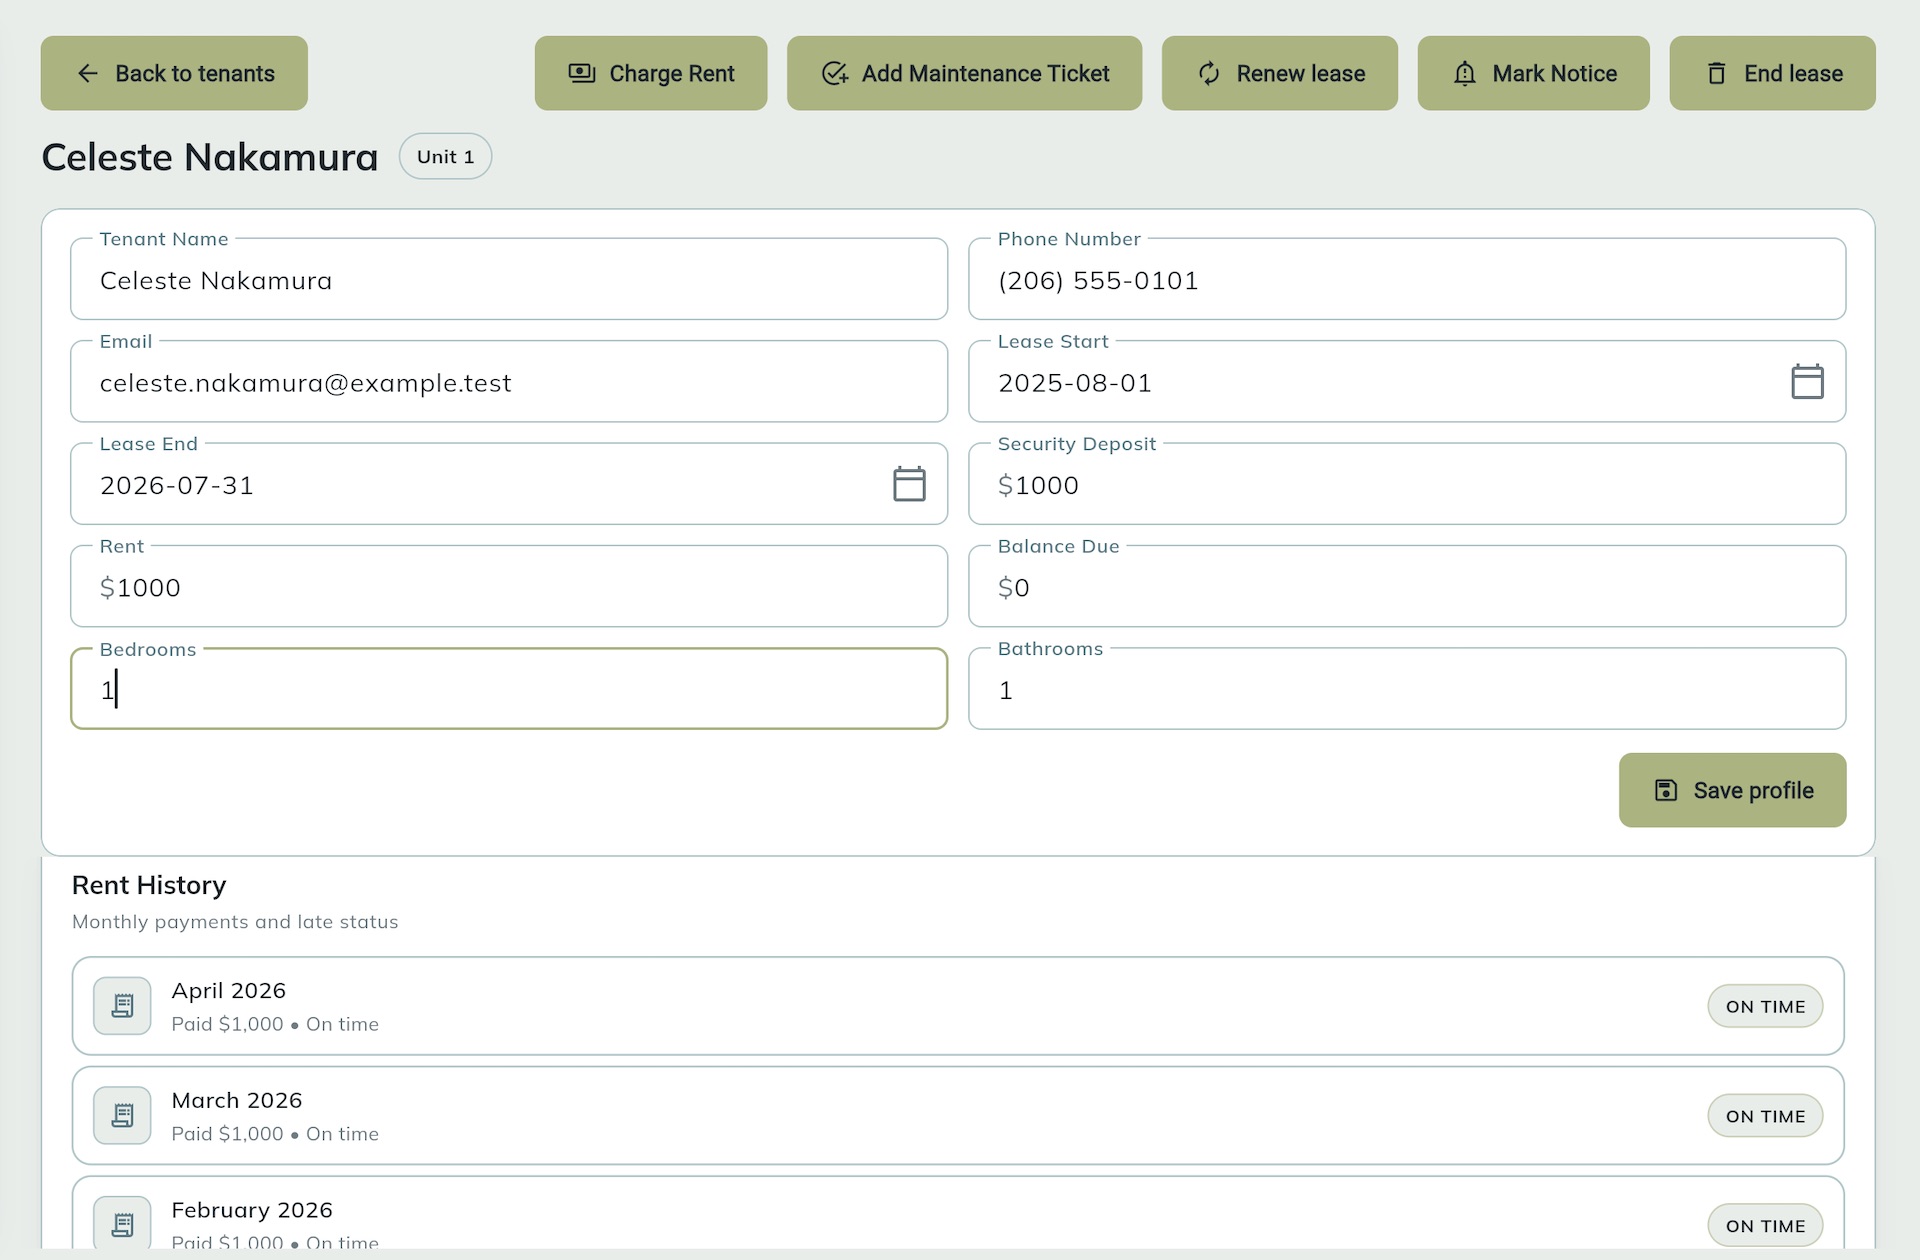Image resolution: width=1920 pixels, height=1260 pixels.
Task: Click the bell icon on Mark Notice
Action: point(1465,73)
